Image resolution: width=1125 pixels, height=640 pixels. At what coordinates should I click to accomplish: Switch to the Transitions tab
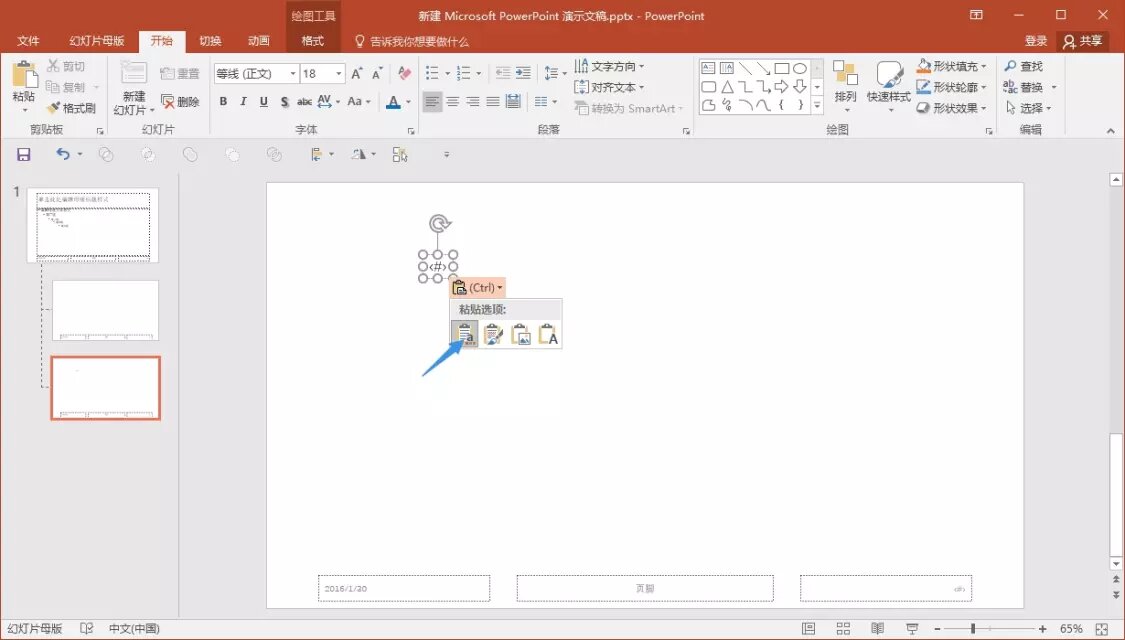tap(210, 41)
